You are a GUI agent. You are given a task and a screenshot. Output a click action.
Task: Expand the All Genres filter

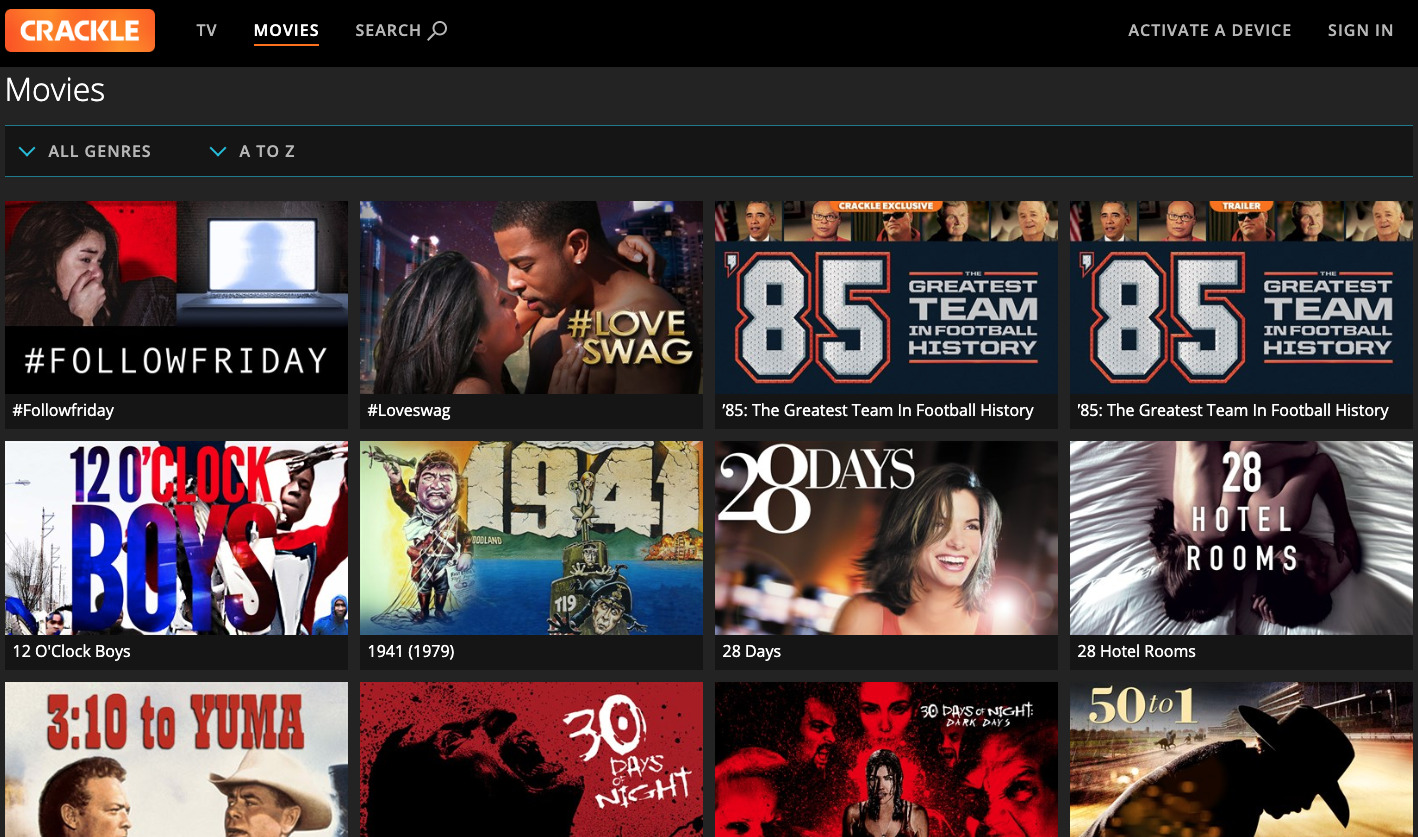(85, 152)
